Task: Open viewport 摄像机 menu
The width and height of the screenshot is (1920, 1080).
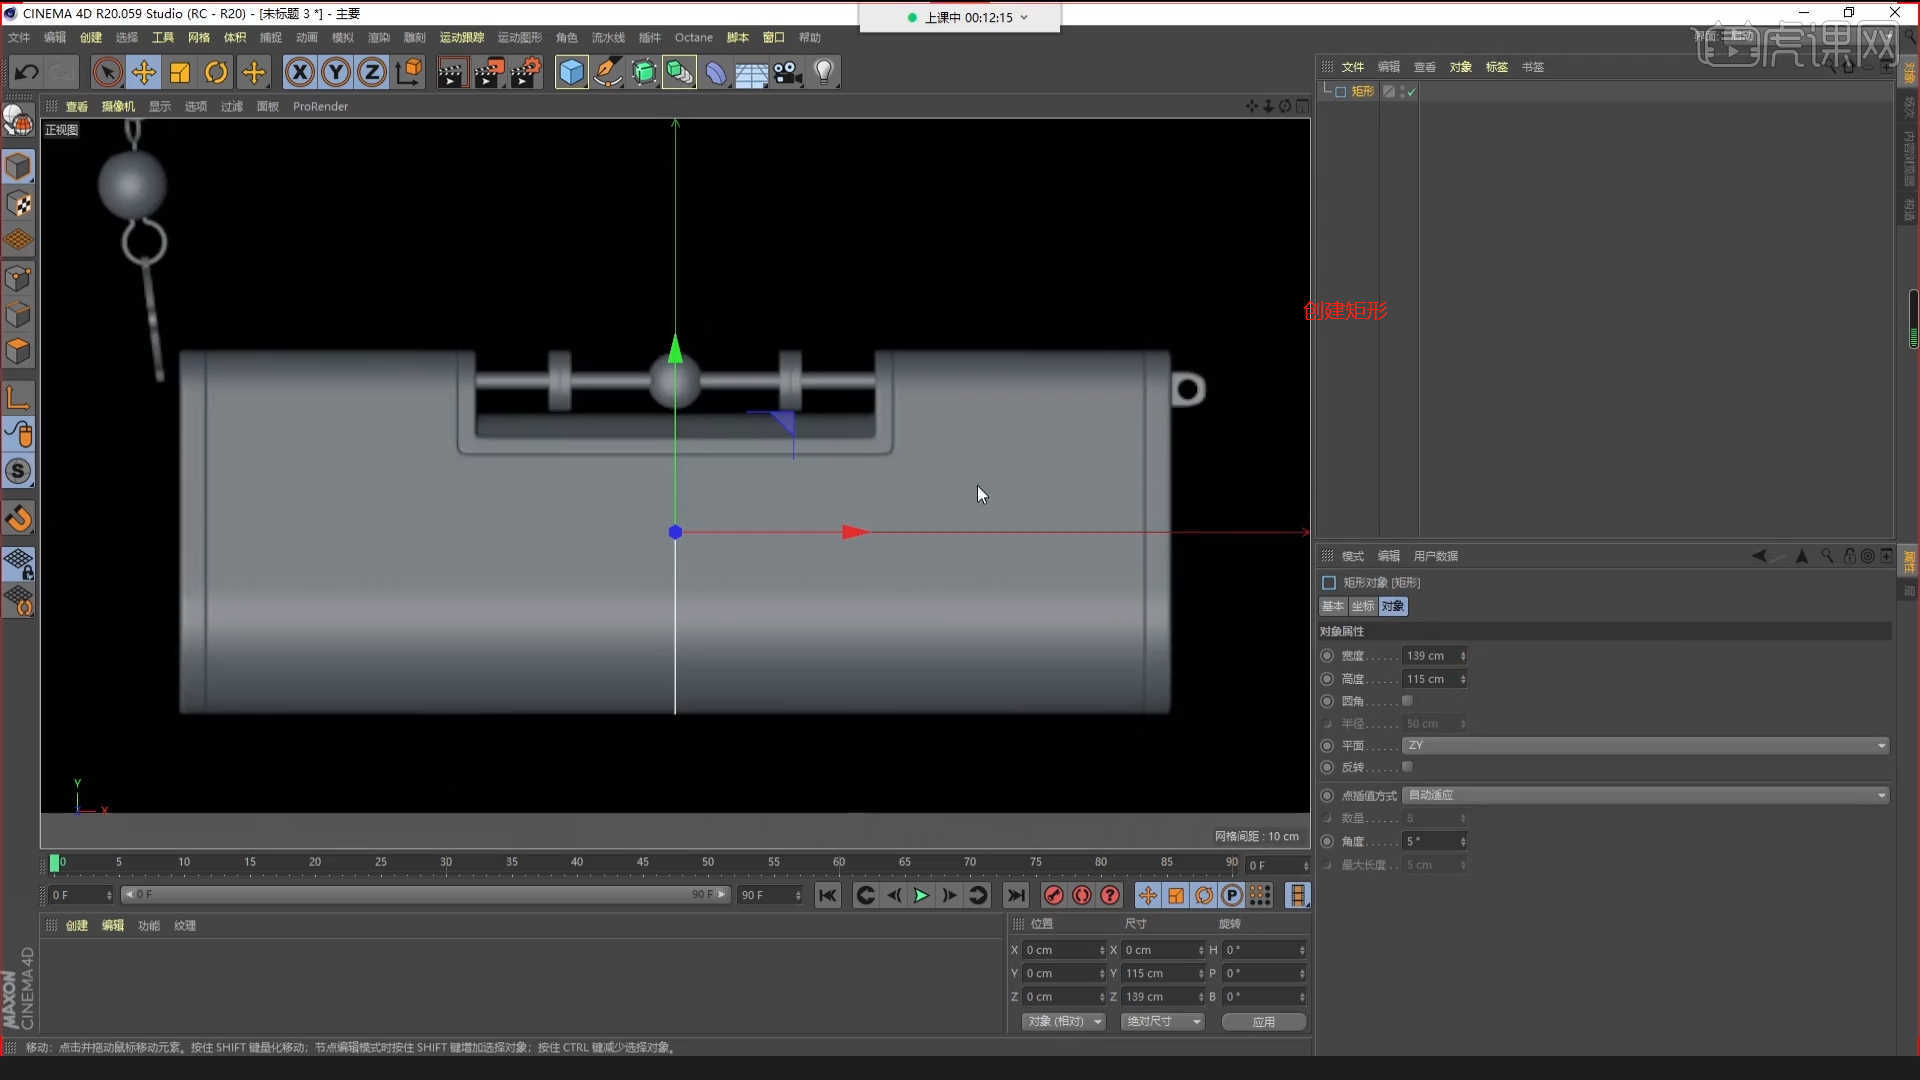Action: click(x=118, y=106)
